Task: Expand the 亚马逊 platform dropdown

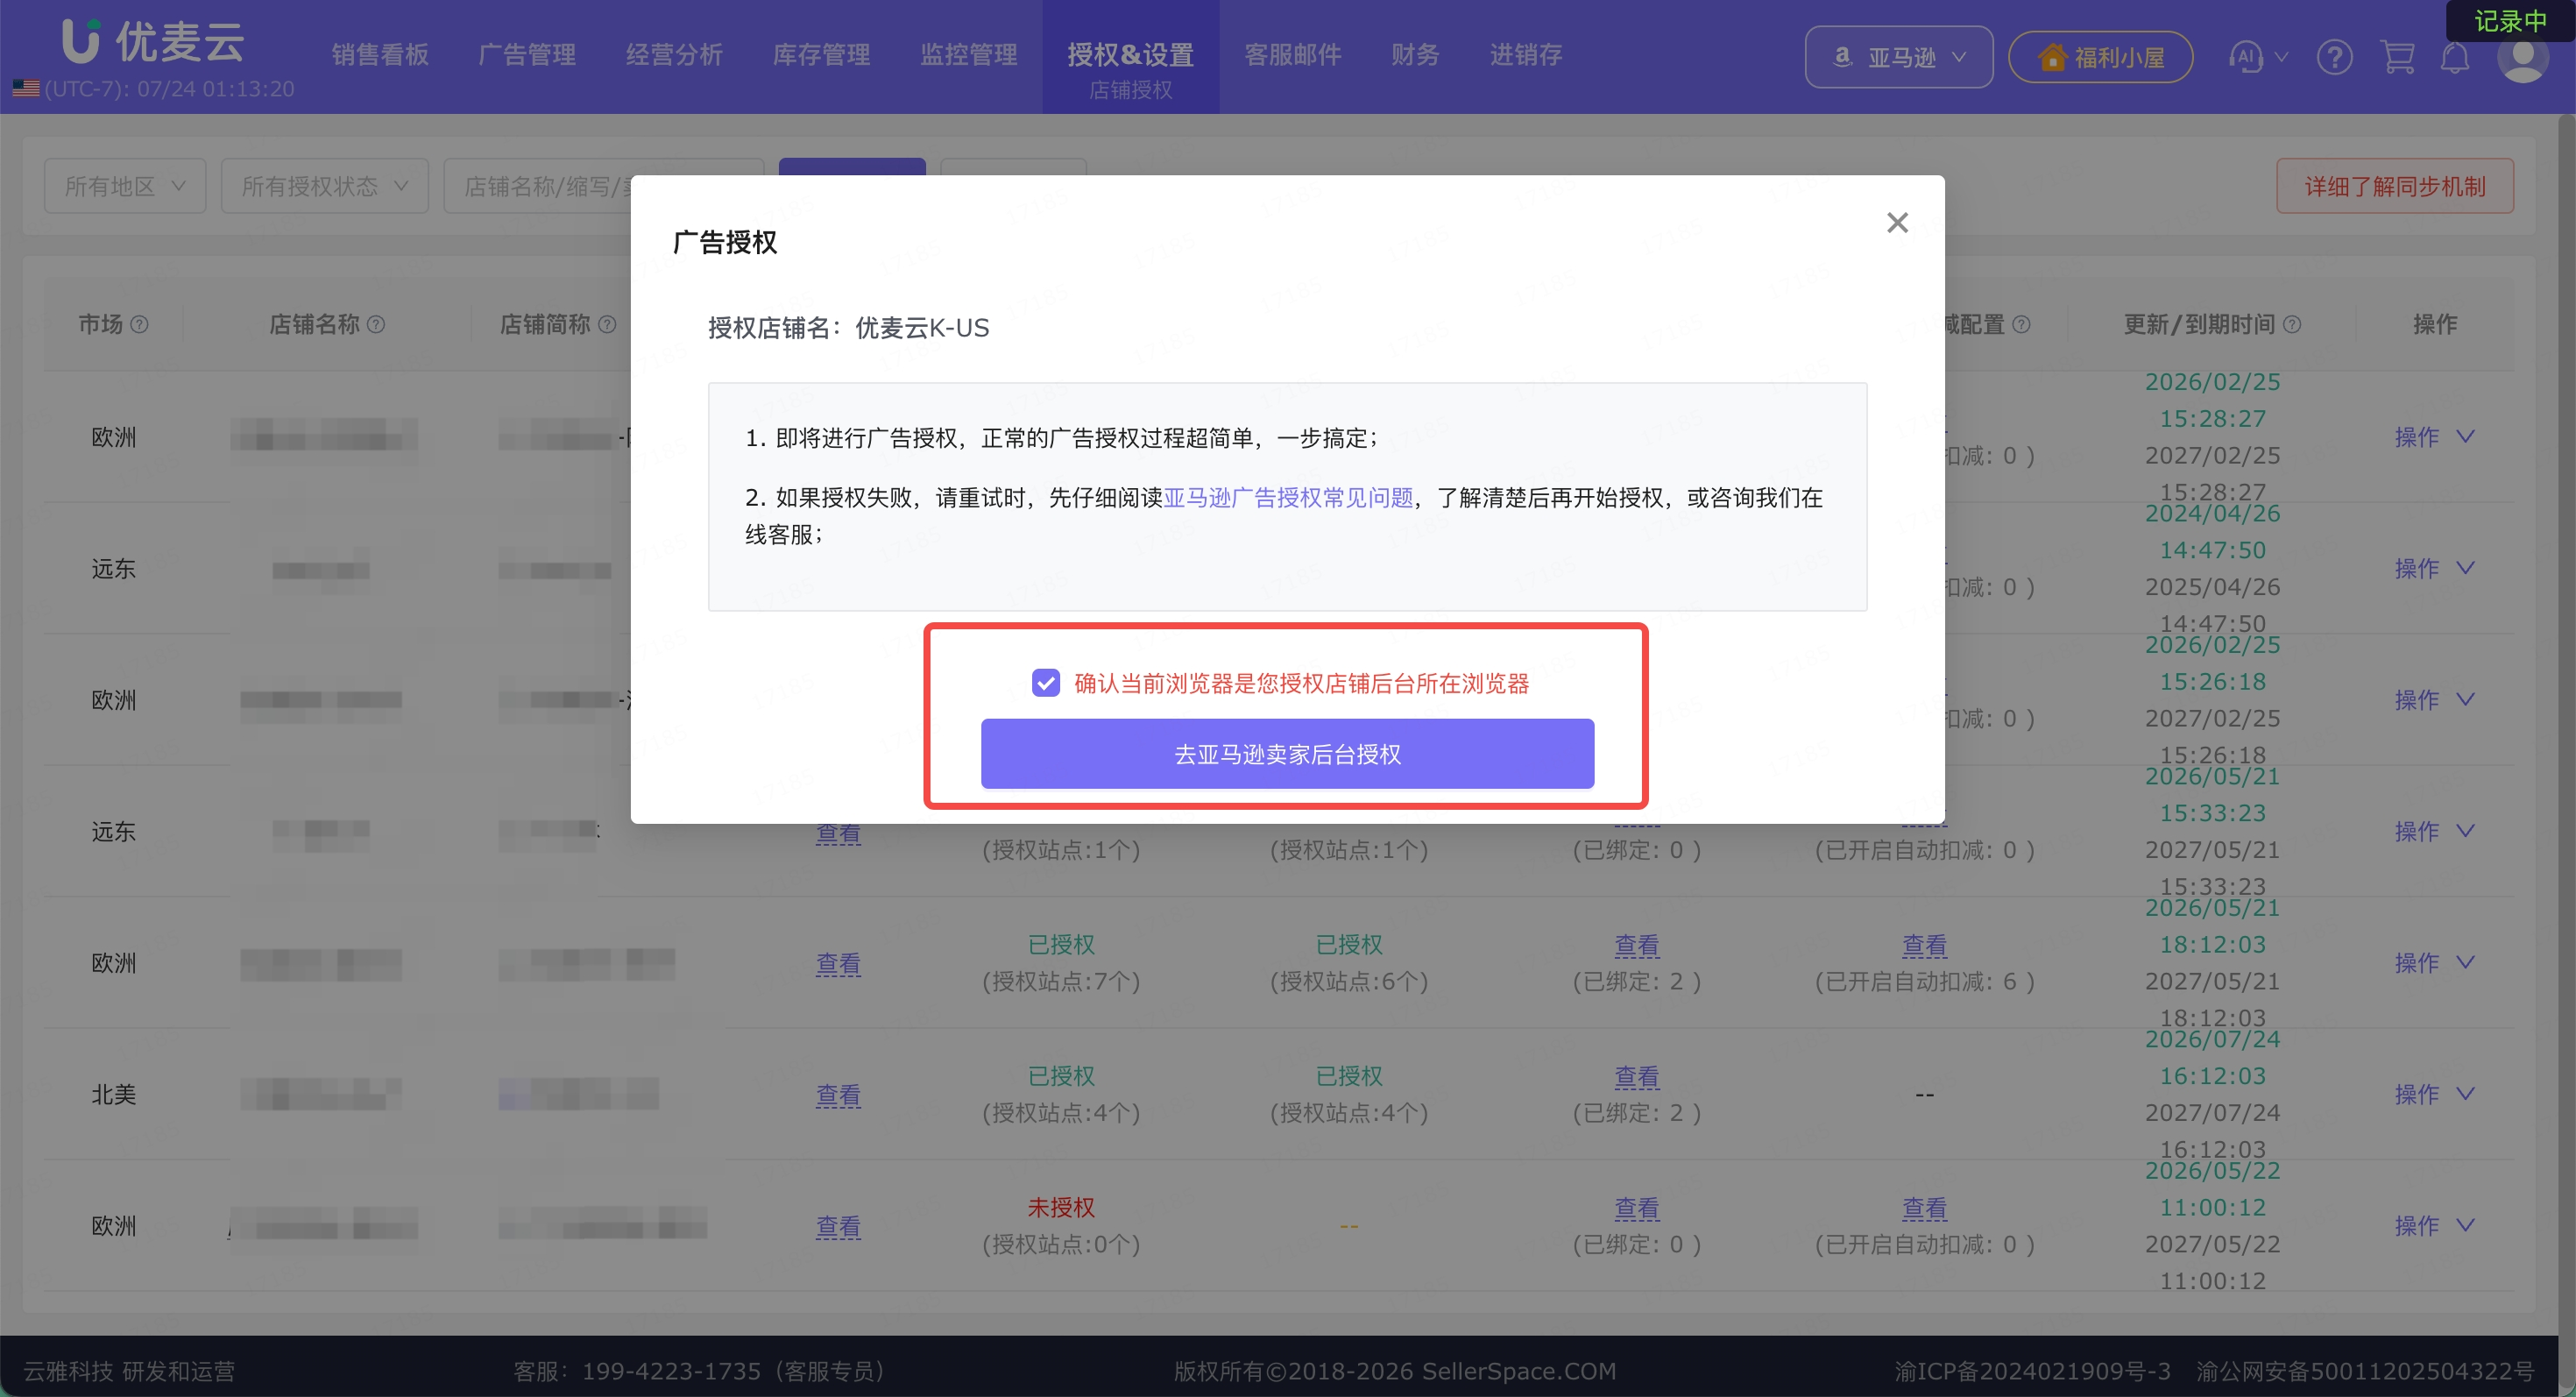Action: 1898,57
